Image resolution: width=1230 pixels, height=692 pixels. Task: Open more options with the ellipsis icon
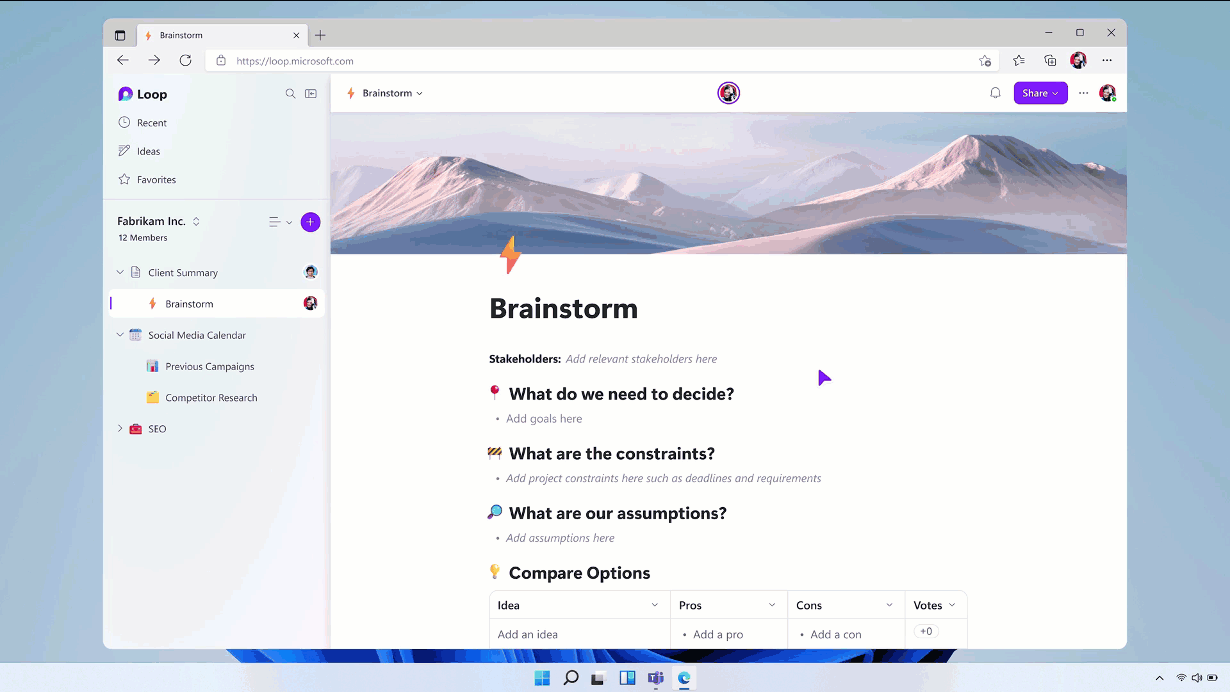click(1083, 92)
